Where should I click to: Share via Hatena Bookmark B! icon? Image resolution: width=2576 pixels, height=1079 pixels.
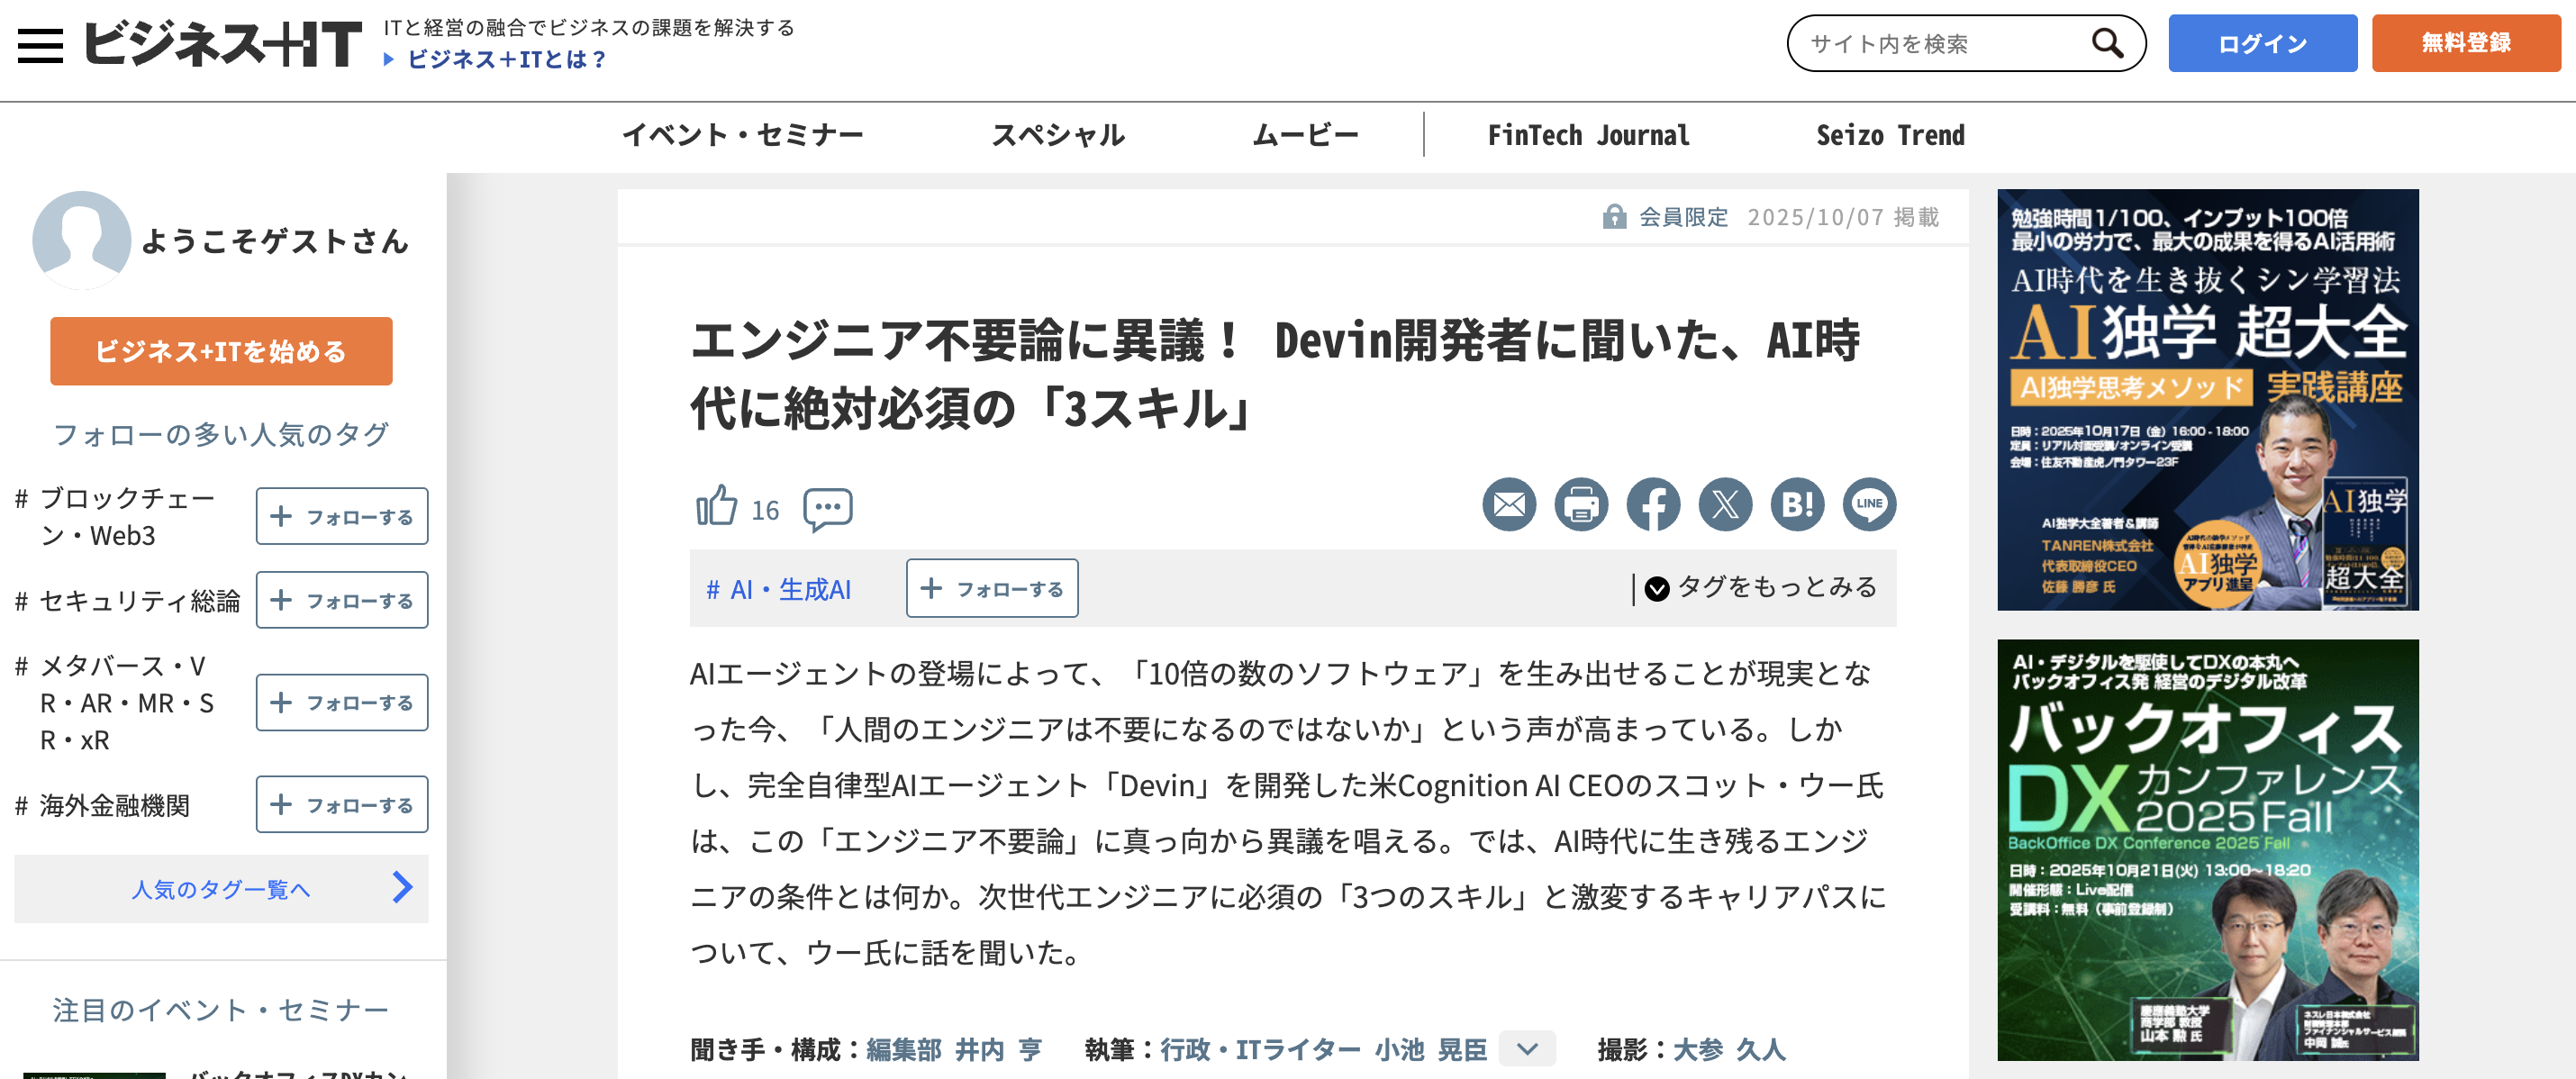pos(1796,505)
